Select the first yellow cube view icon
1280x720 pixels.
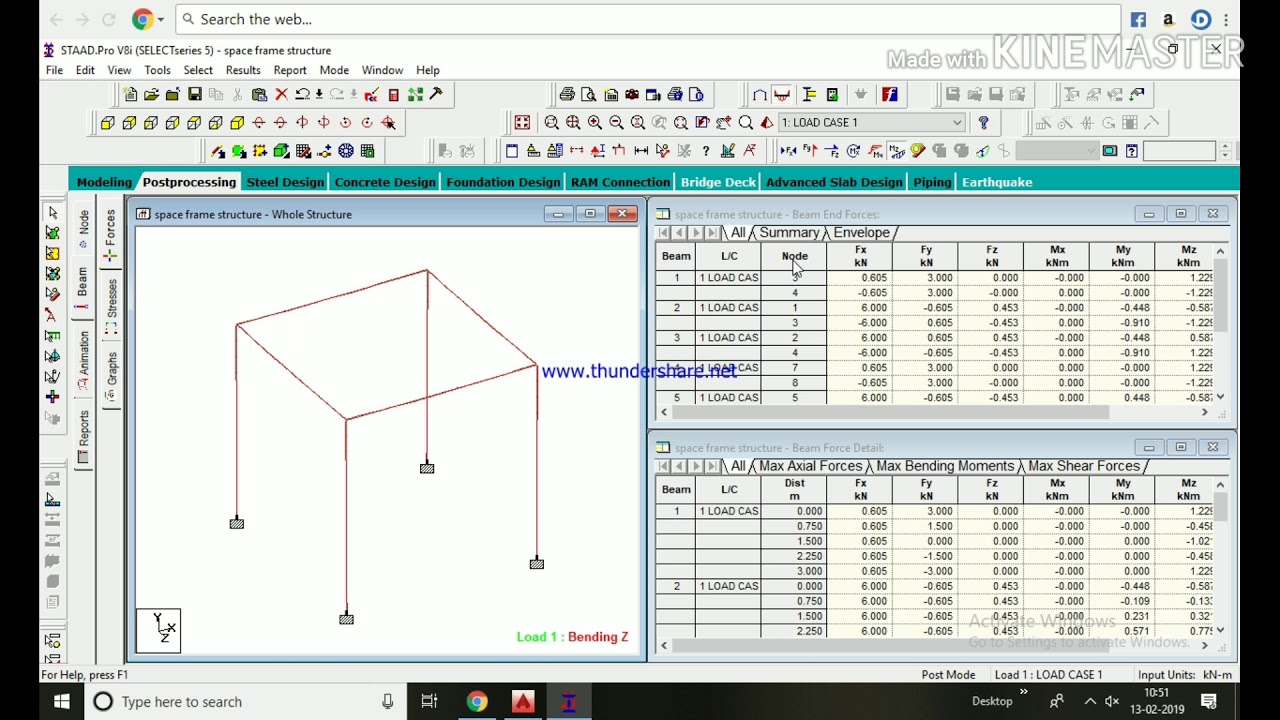pos(107,122)
